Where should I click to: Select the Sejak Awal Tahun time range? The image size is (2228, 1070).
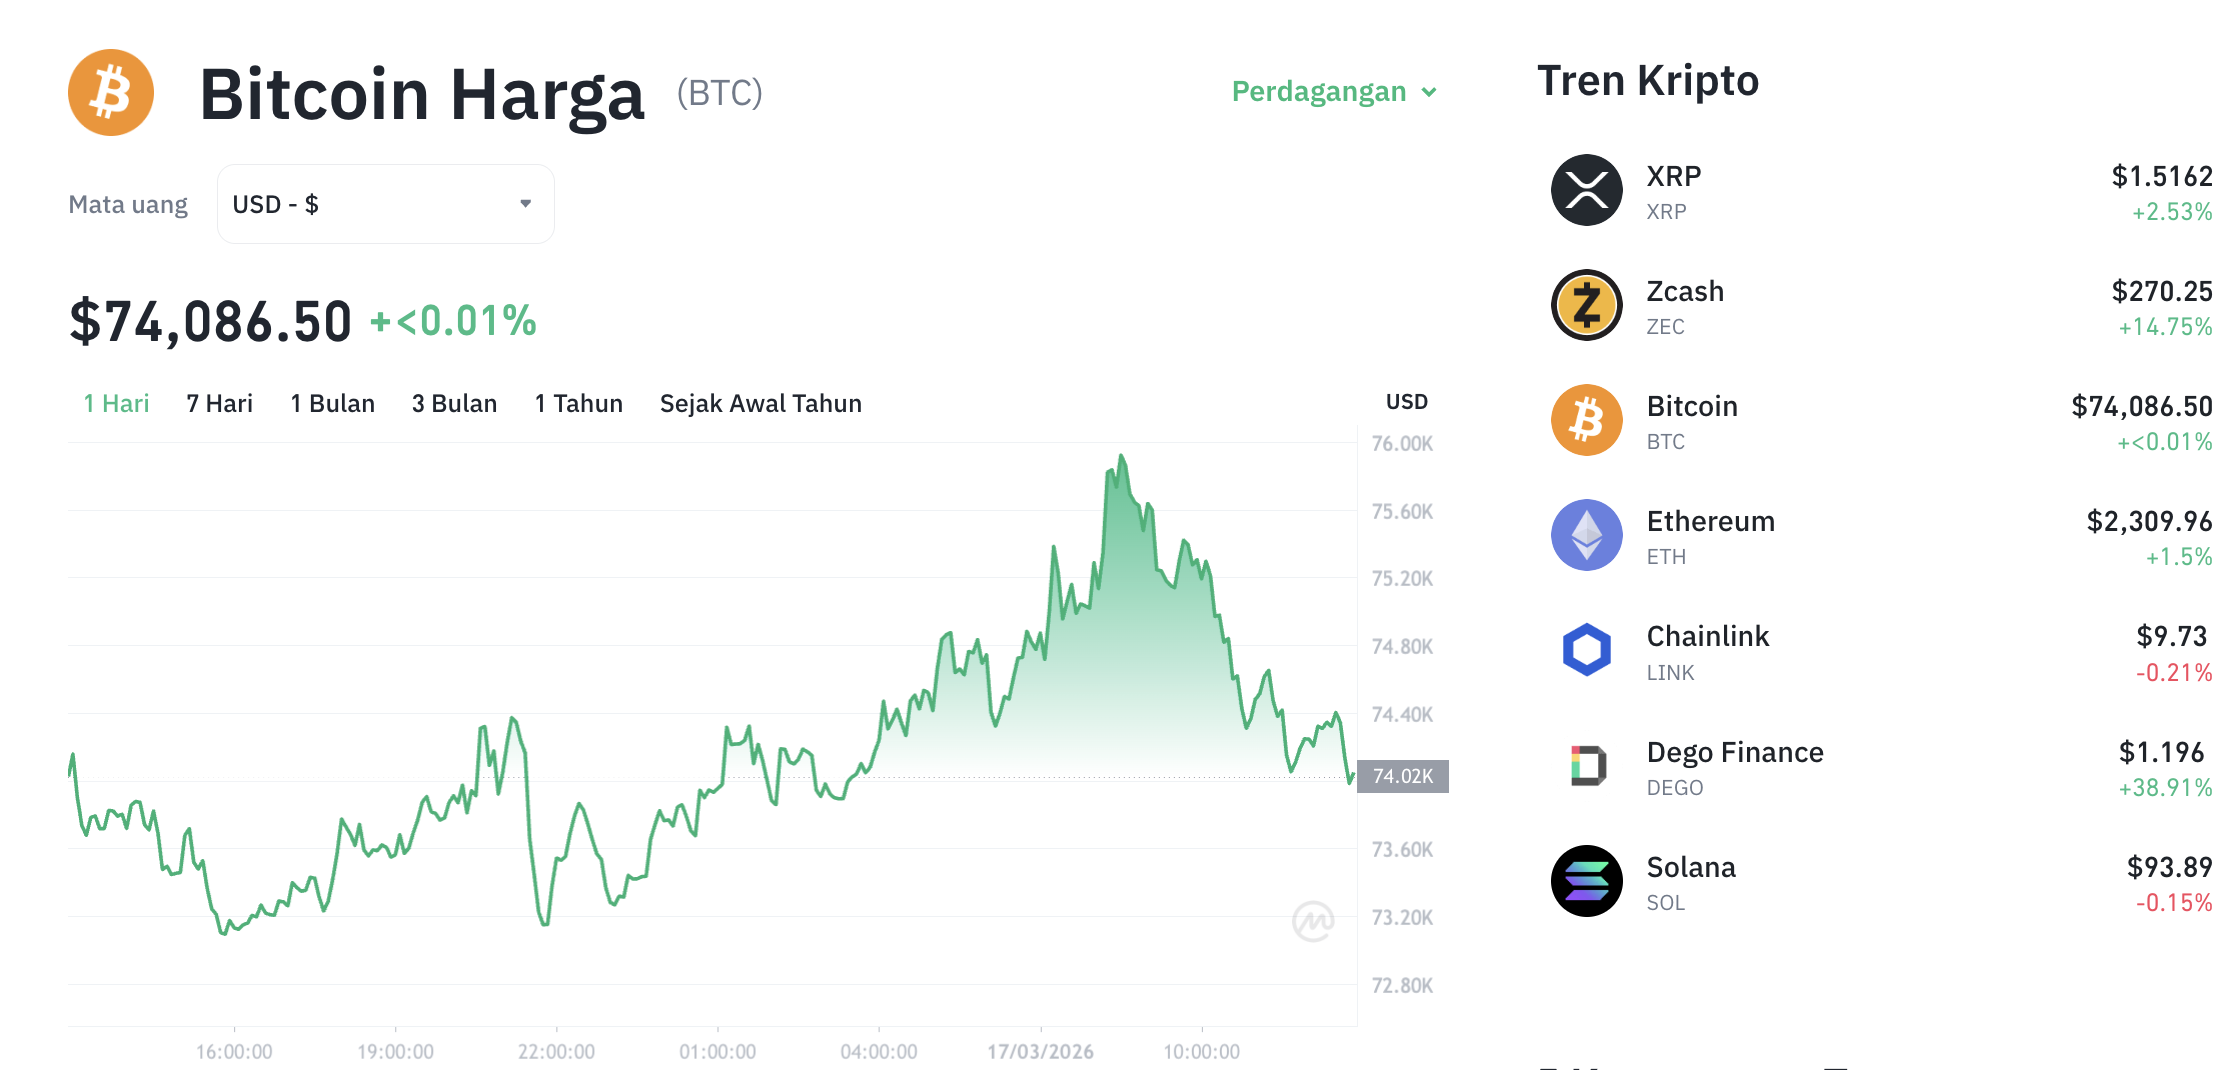(760, 403)
